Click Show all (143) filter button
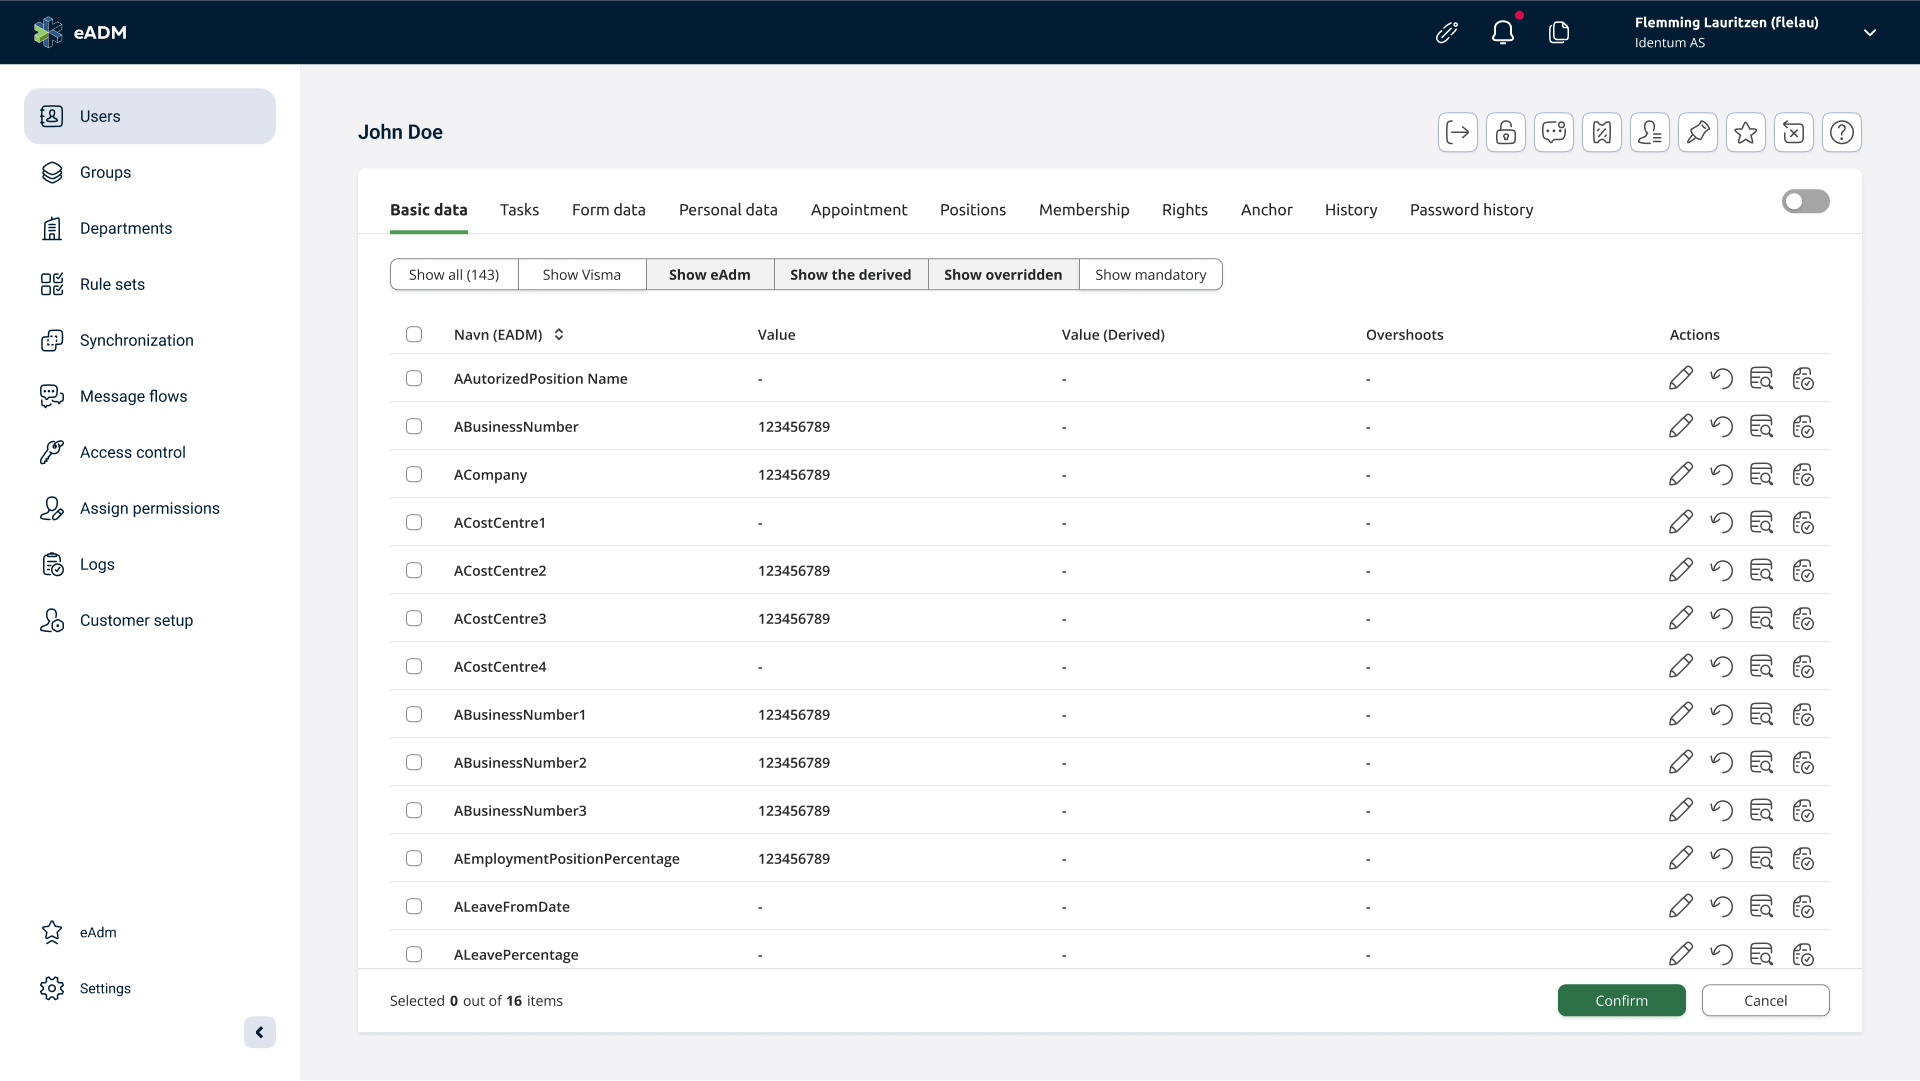This screenshot has width=1920, height=1081. click(454, 274)
